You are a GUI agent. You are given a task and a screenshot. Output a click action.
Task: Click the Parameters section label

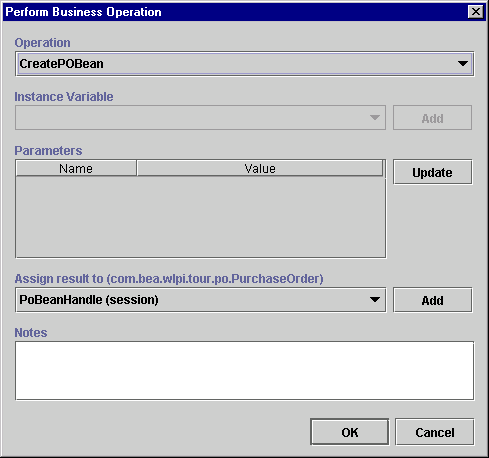48,150
